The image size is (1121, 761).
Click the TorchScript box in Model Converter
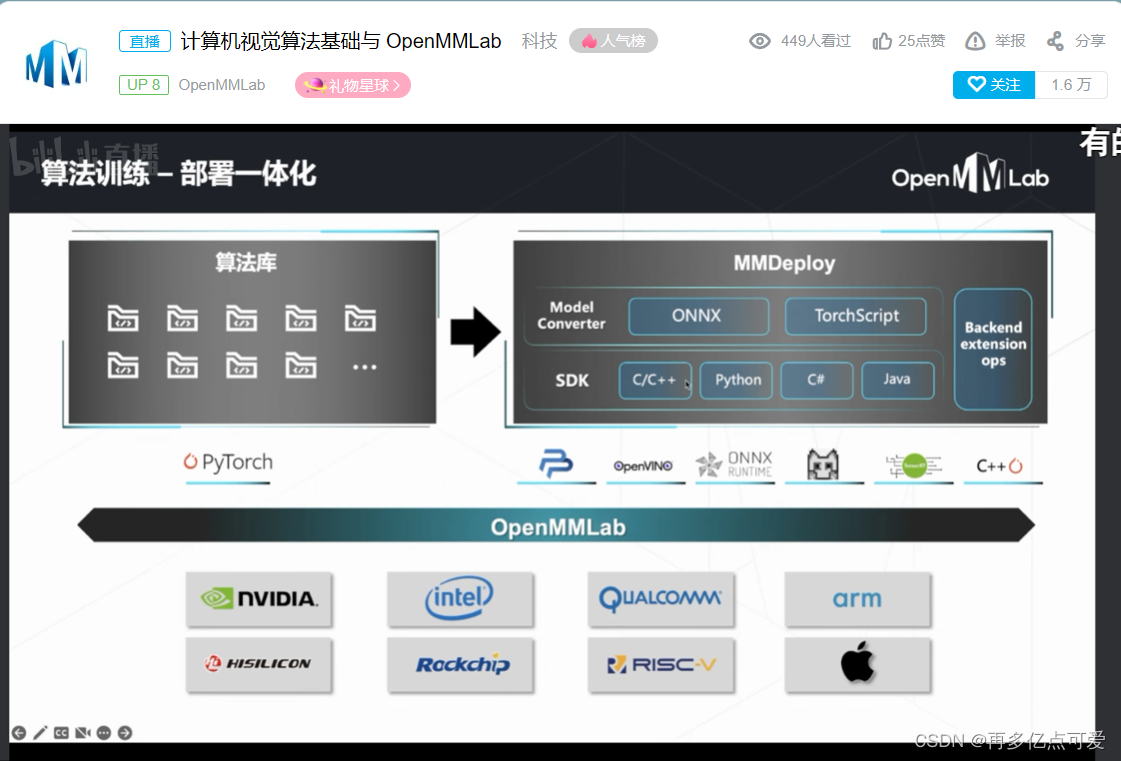856,316
